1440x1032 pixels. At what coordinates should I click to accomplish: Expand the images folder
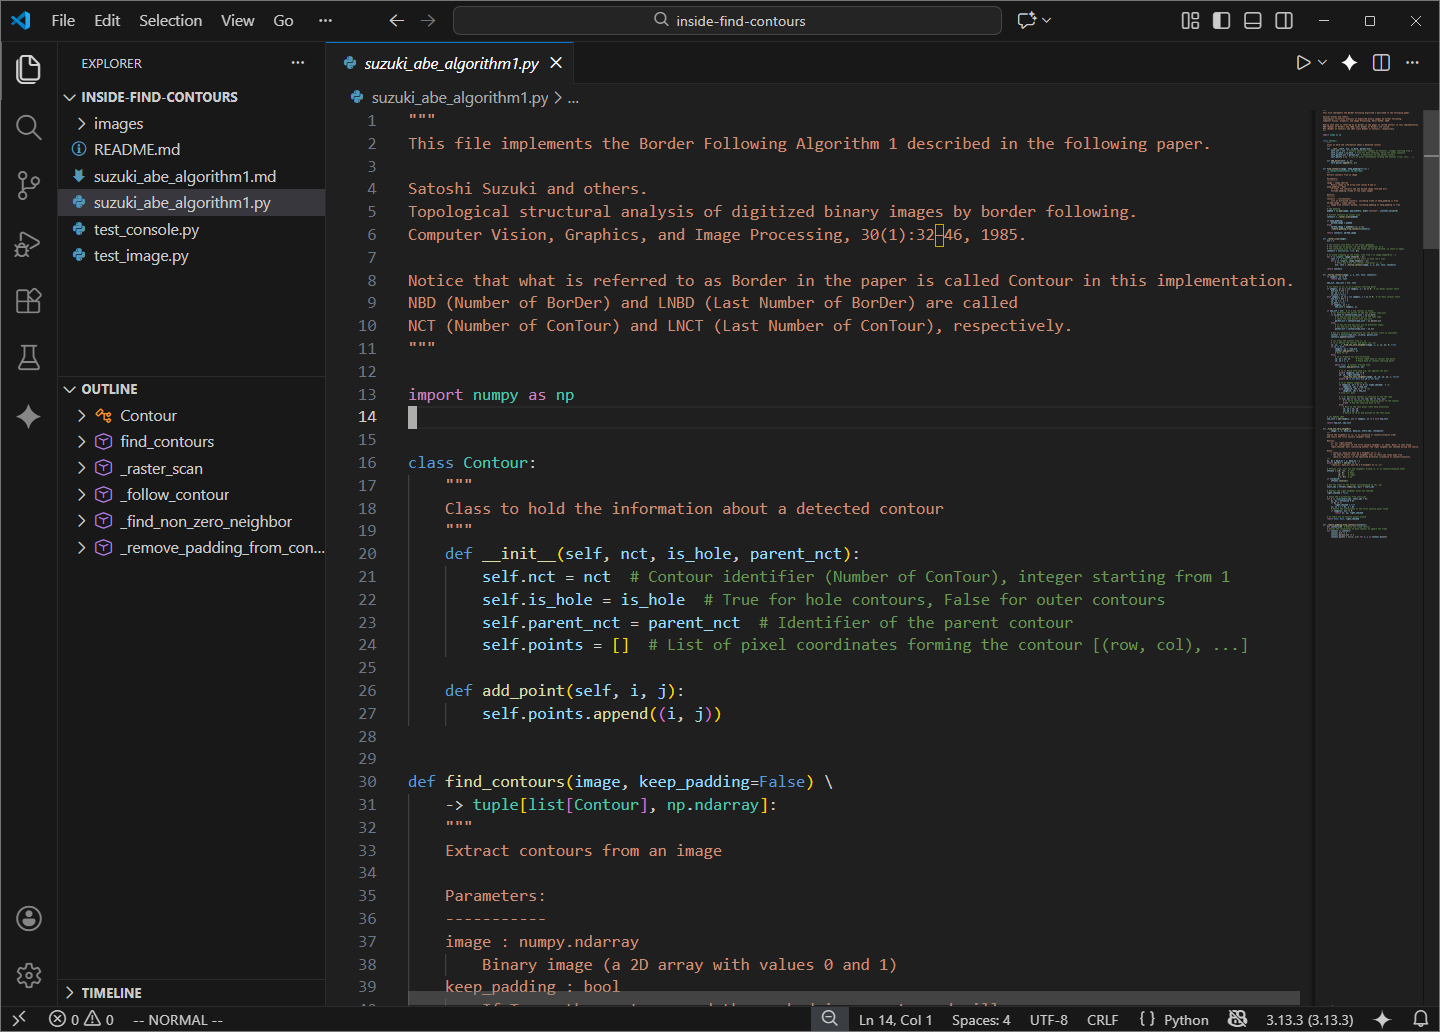coord(118,124)
